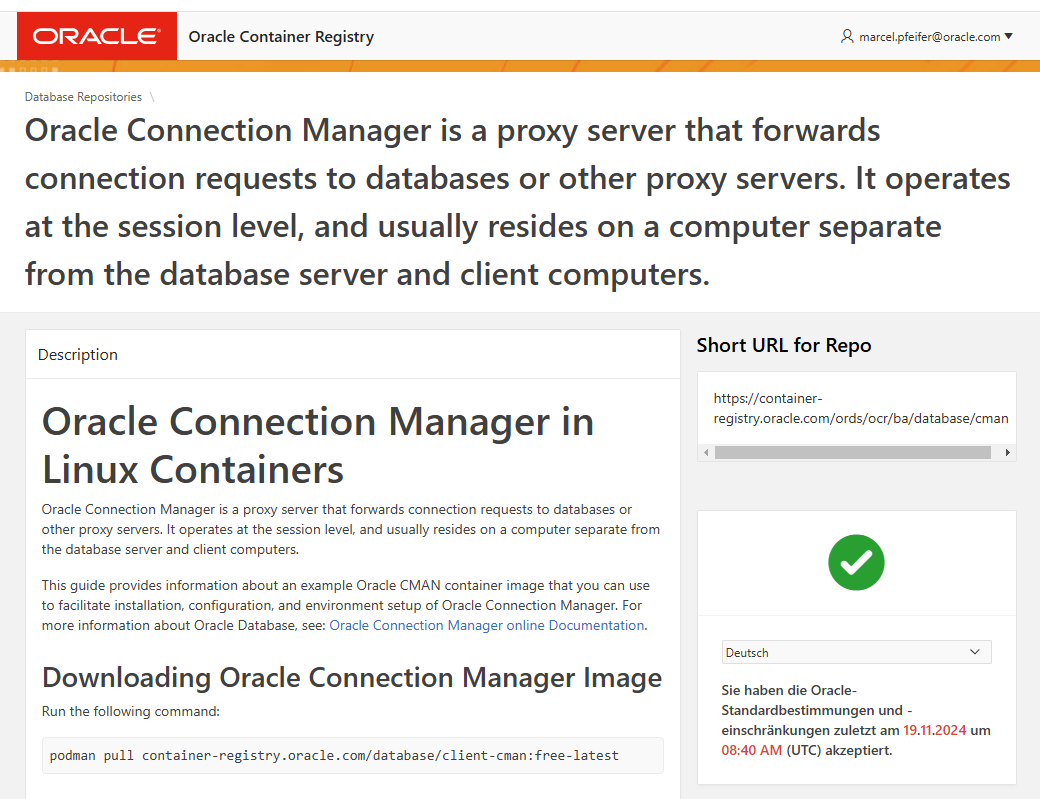Click the Short URL for Repo heading
The image size is (1040, 799).
click(784, 345)
